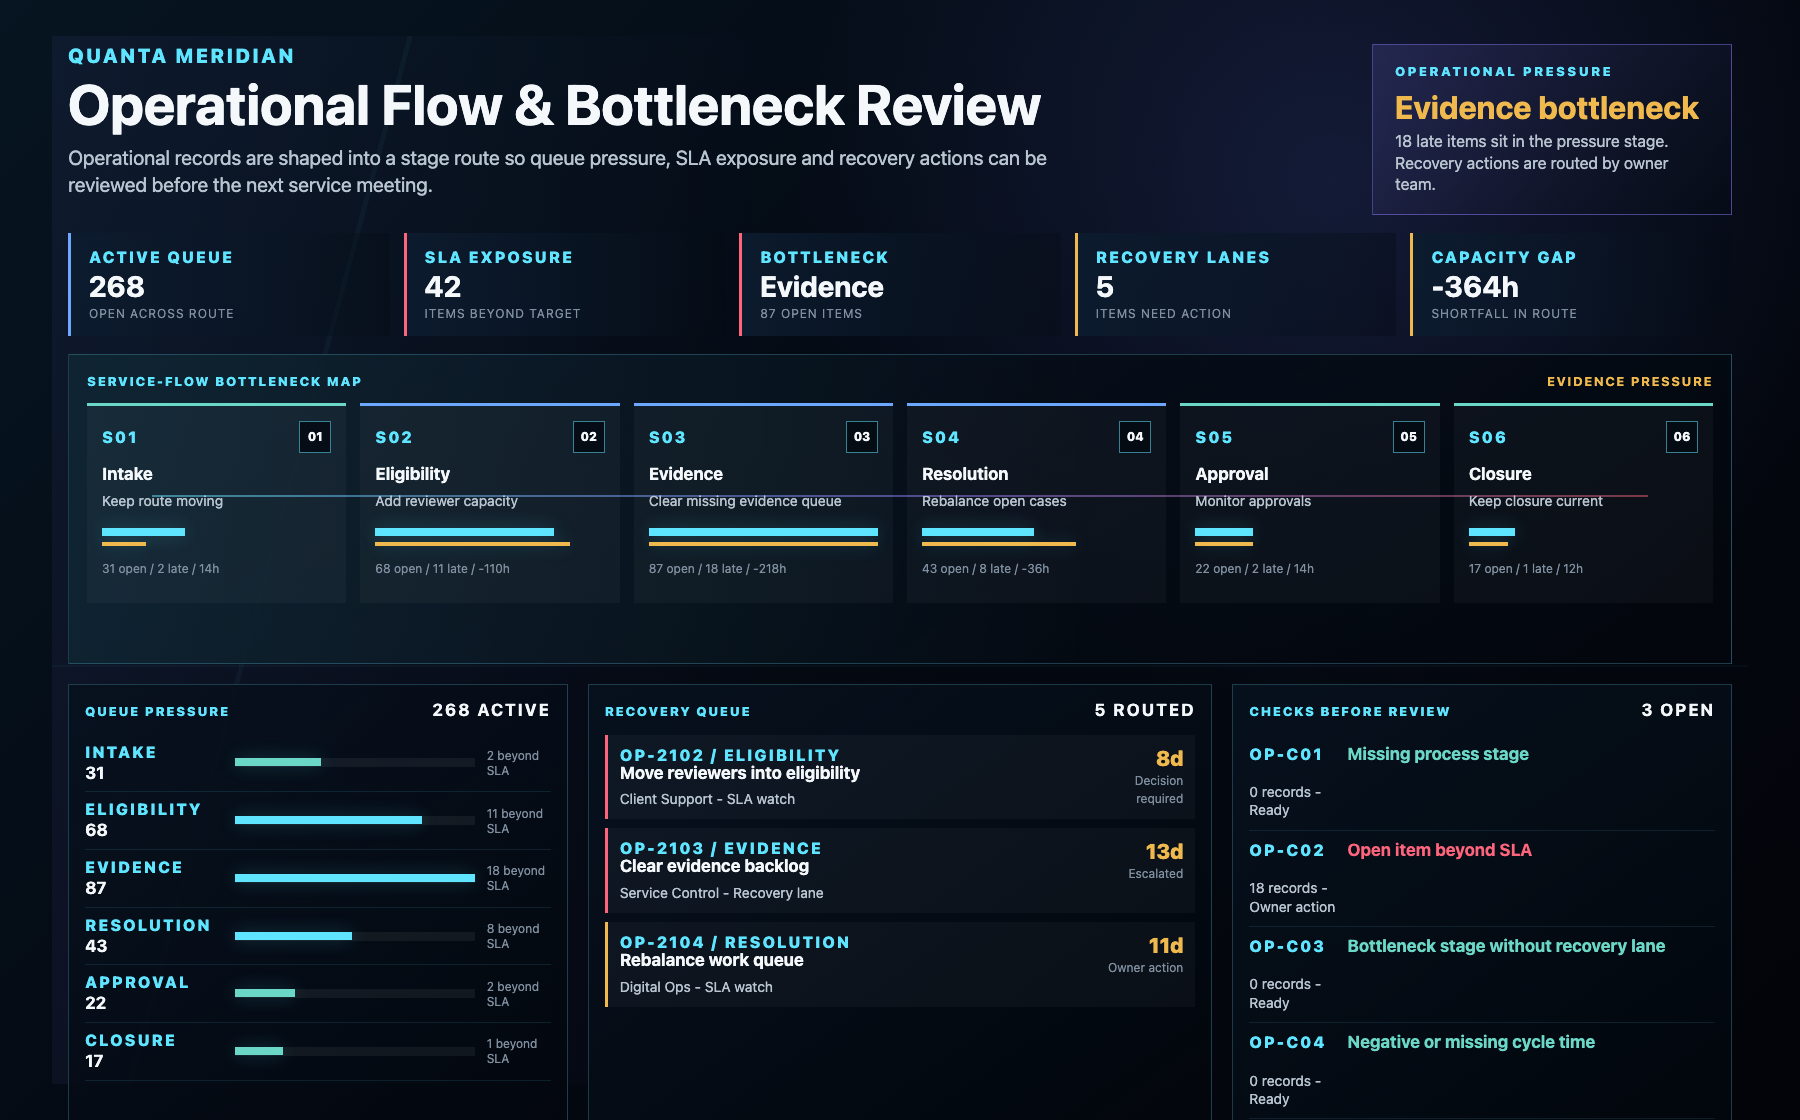Viewport: 1800px width, 1120px height.
Task: Open the Recovery Lanes 5 card
Action: (x=1235, y=285)
